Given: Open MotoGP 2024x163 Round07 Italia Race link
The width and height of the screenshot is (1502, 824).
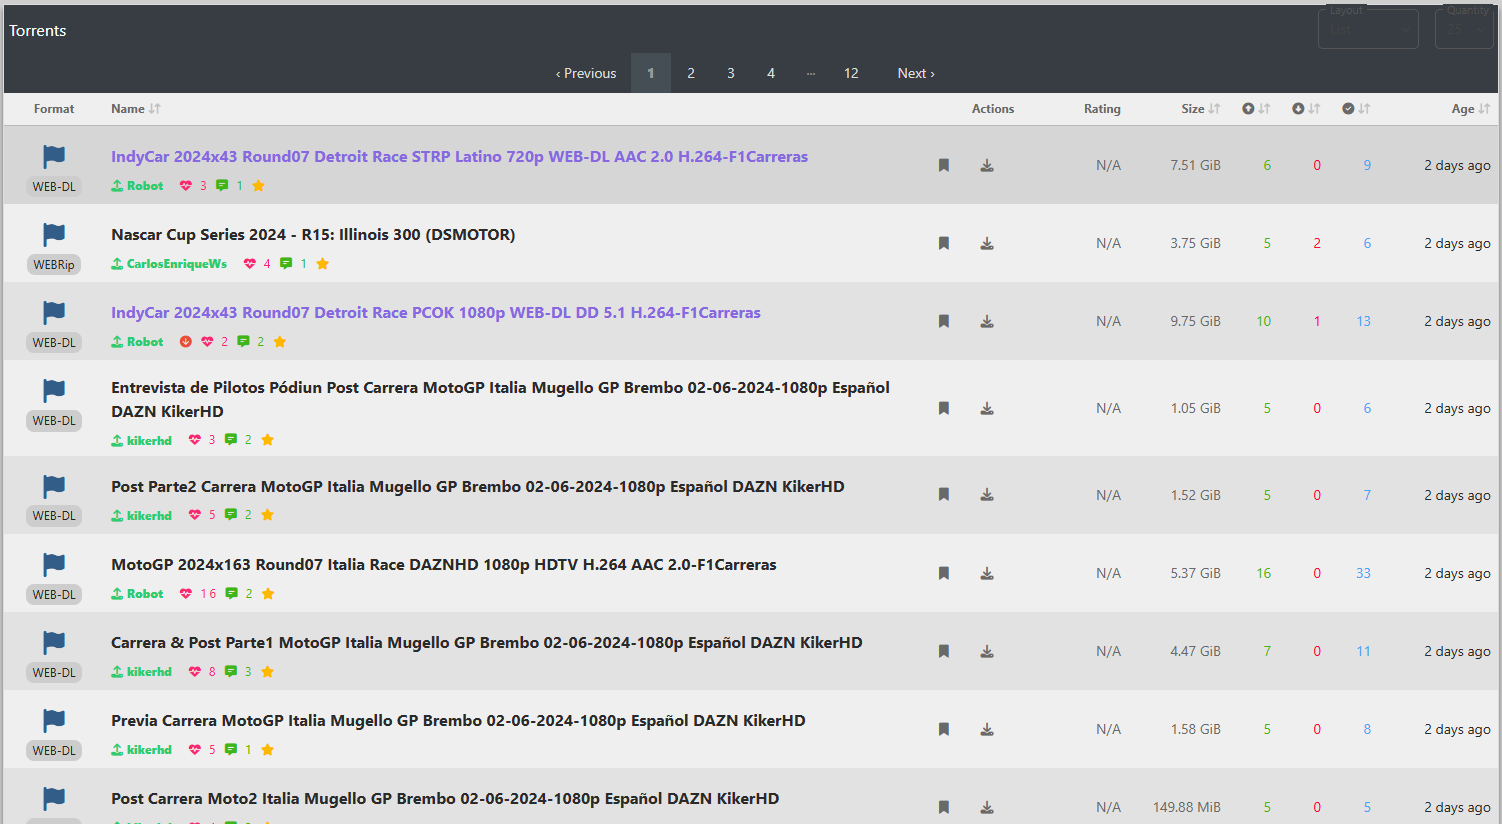Looking at the screenshot, I should [444, 565].
